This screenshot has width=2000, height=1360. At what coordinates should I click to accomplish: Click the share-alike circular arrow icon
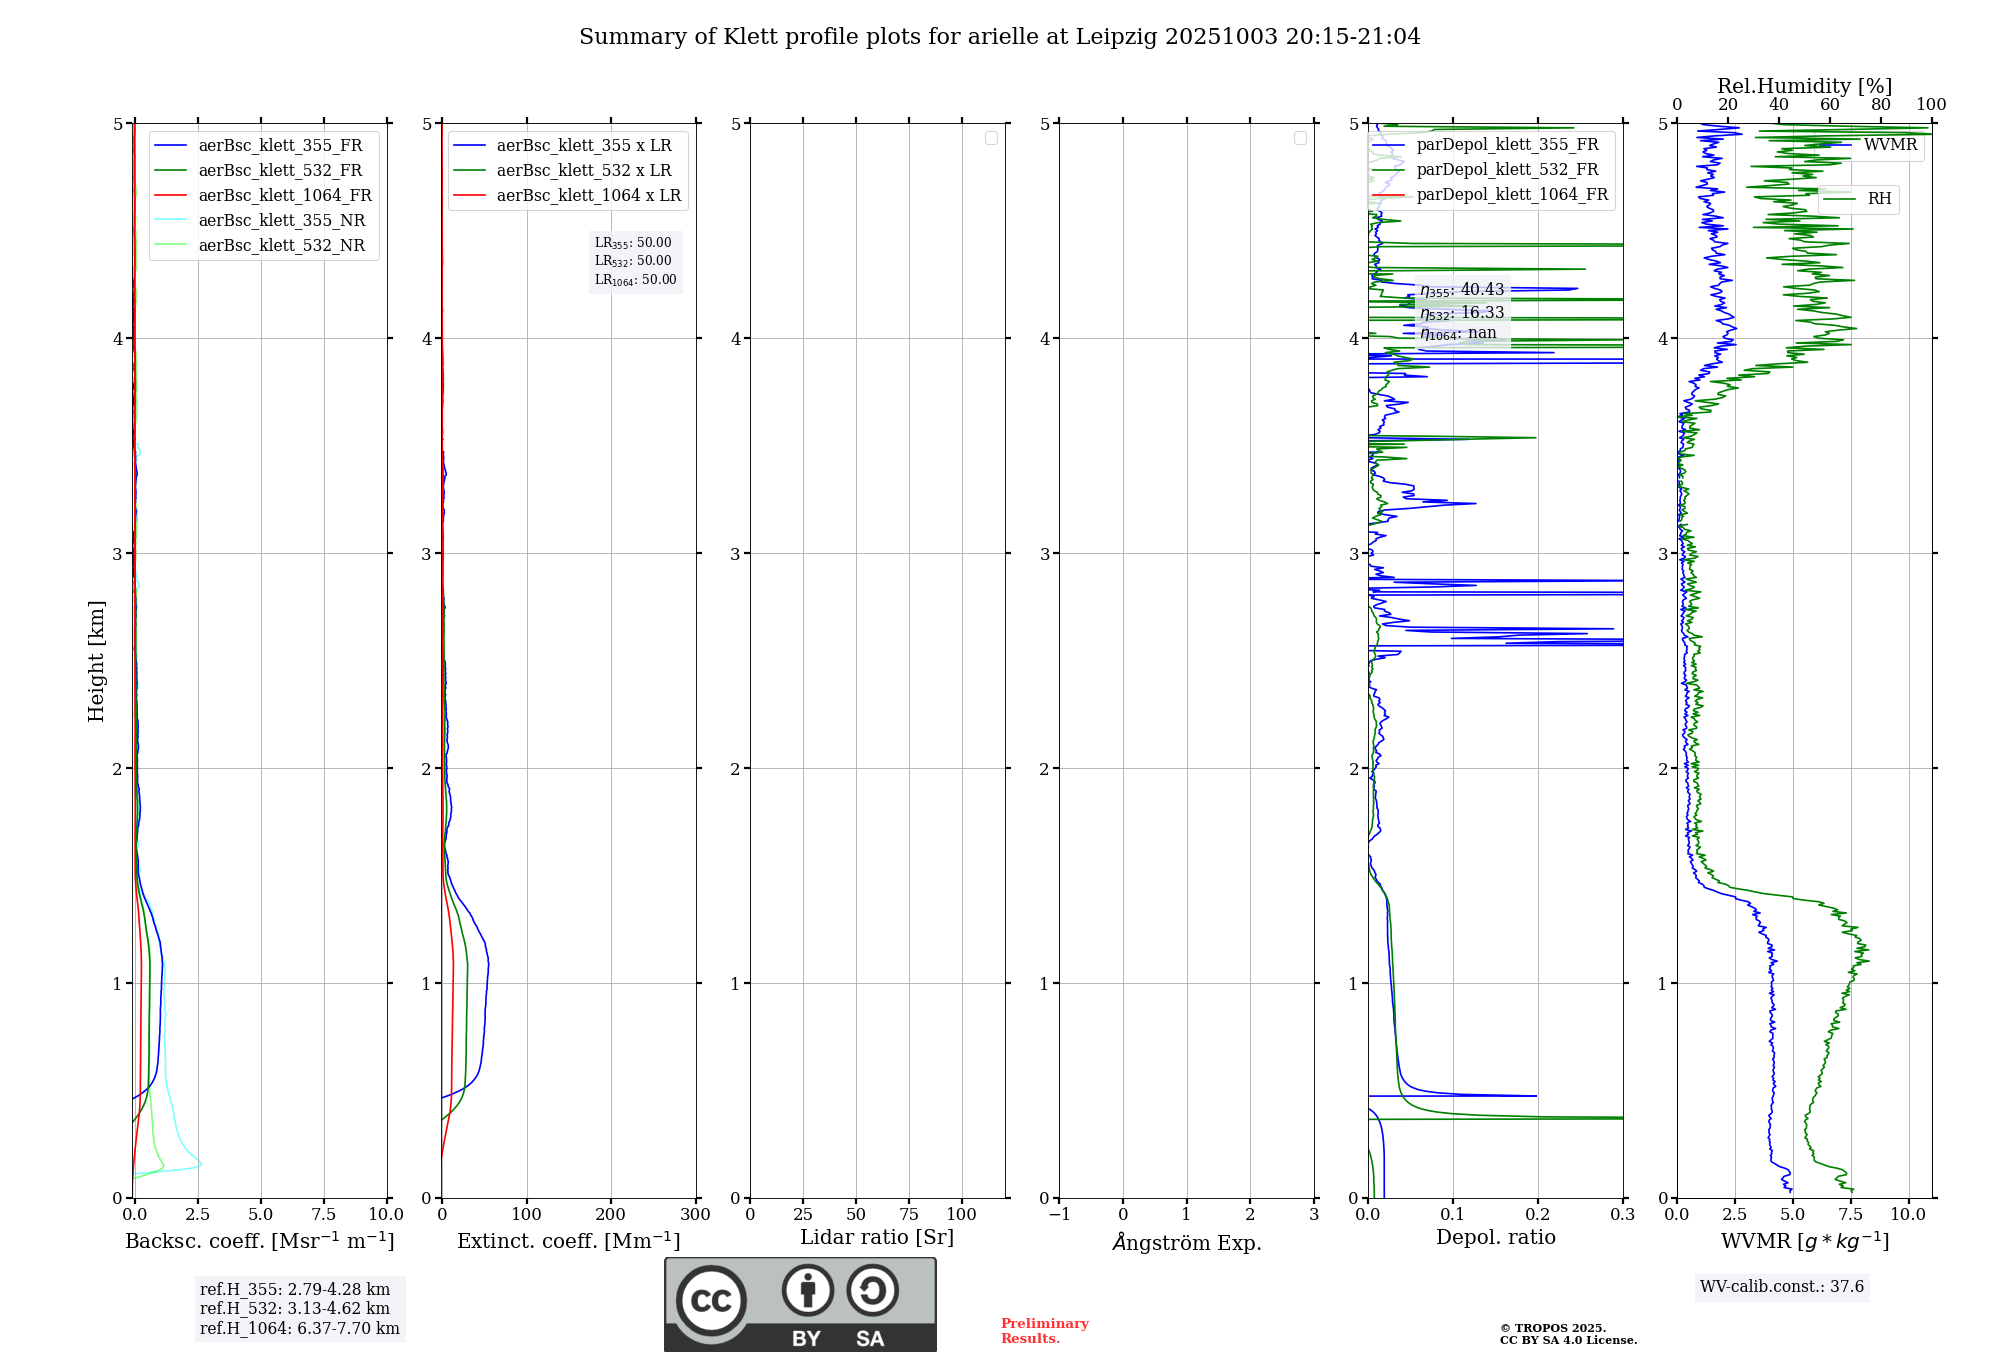[x=872, y=1290]
